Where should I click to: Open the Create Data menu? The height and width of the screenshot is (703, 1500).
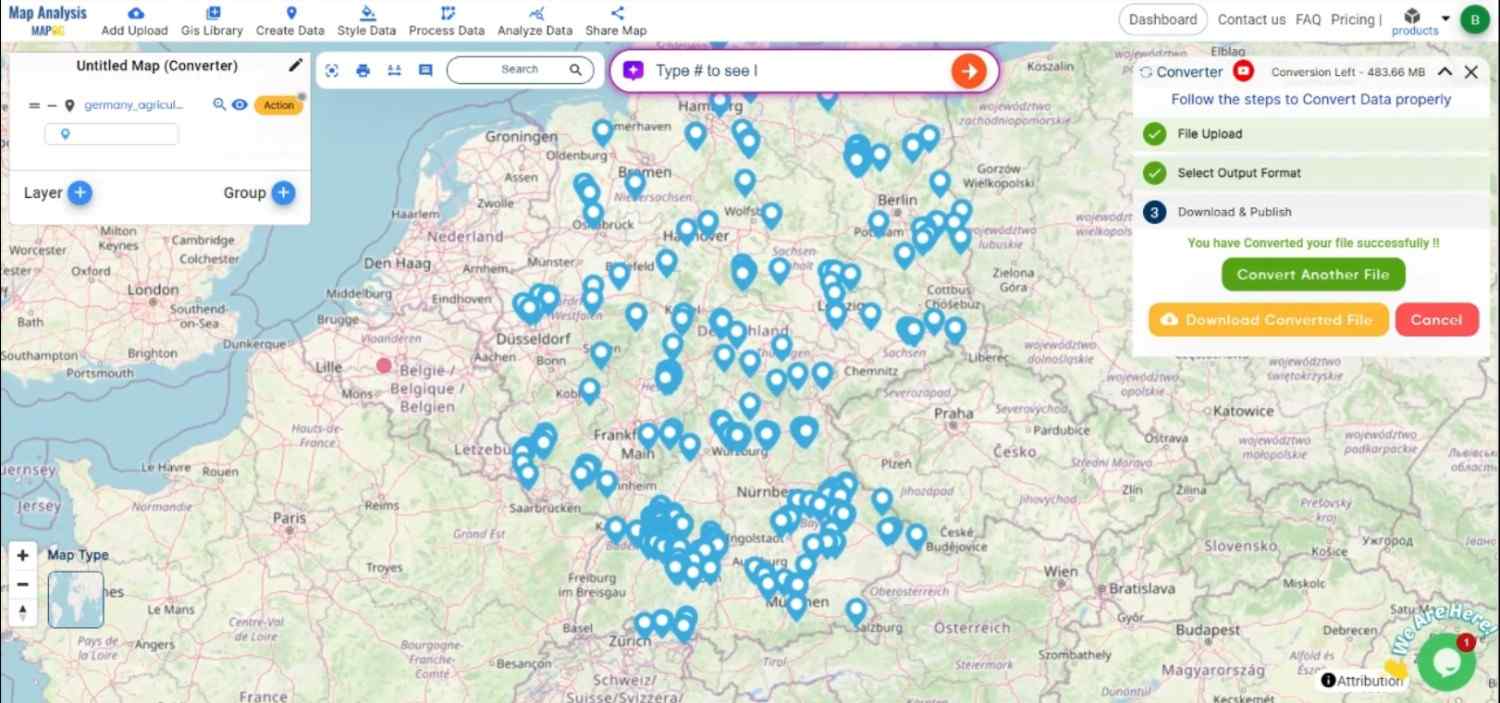290,21
